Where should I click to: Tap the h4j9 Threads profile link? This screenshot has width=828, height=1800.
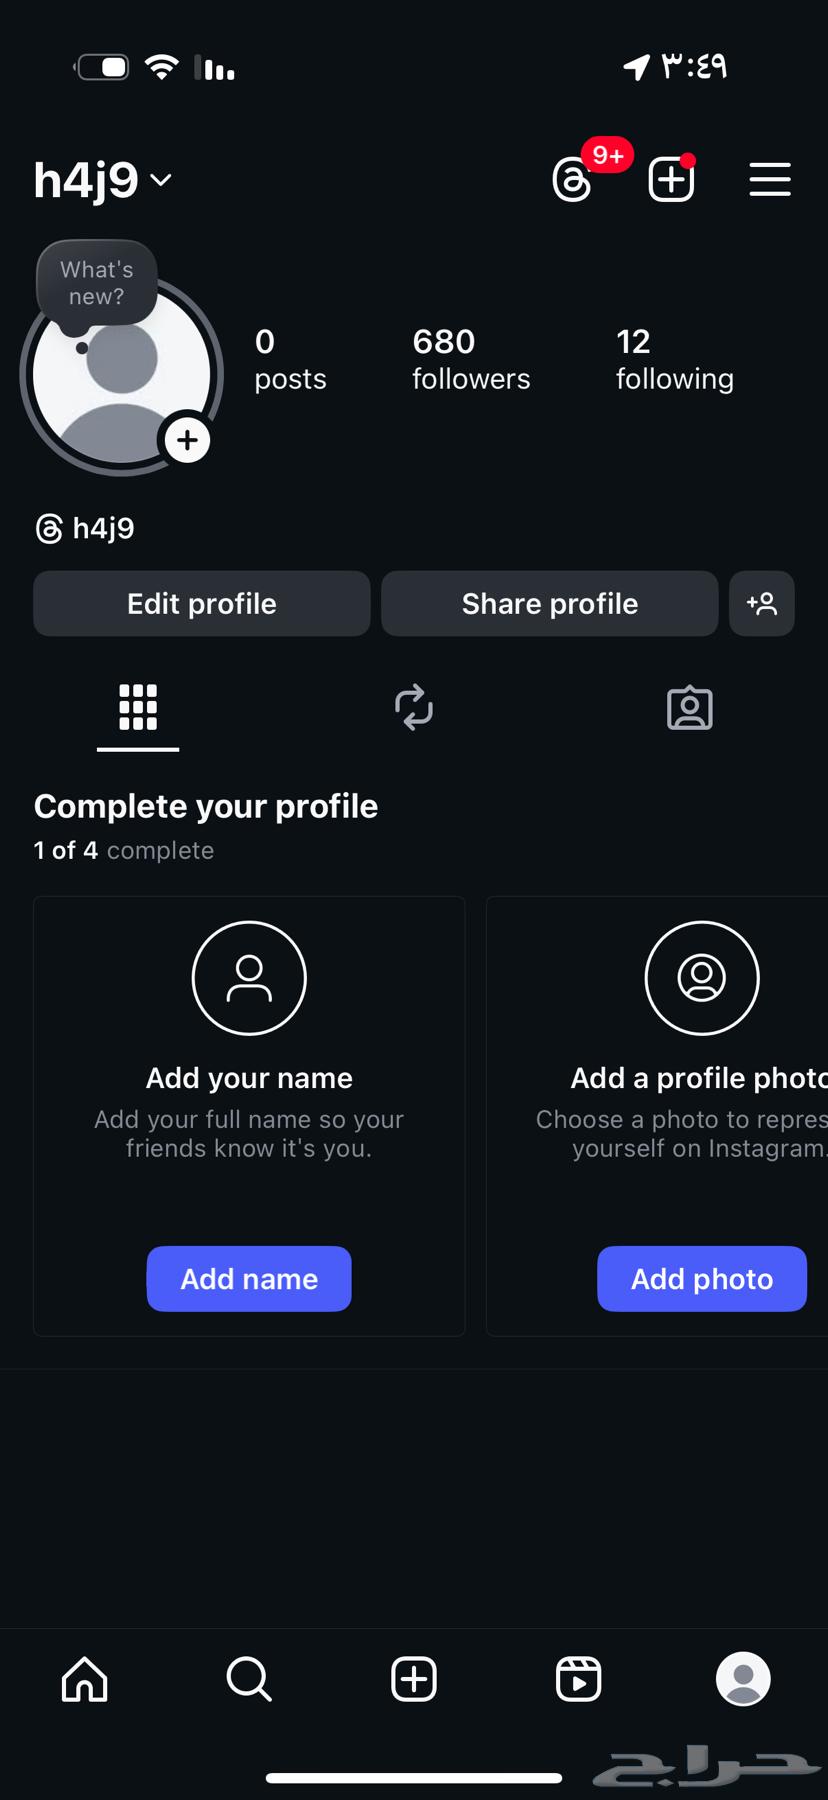(85, 528)
